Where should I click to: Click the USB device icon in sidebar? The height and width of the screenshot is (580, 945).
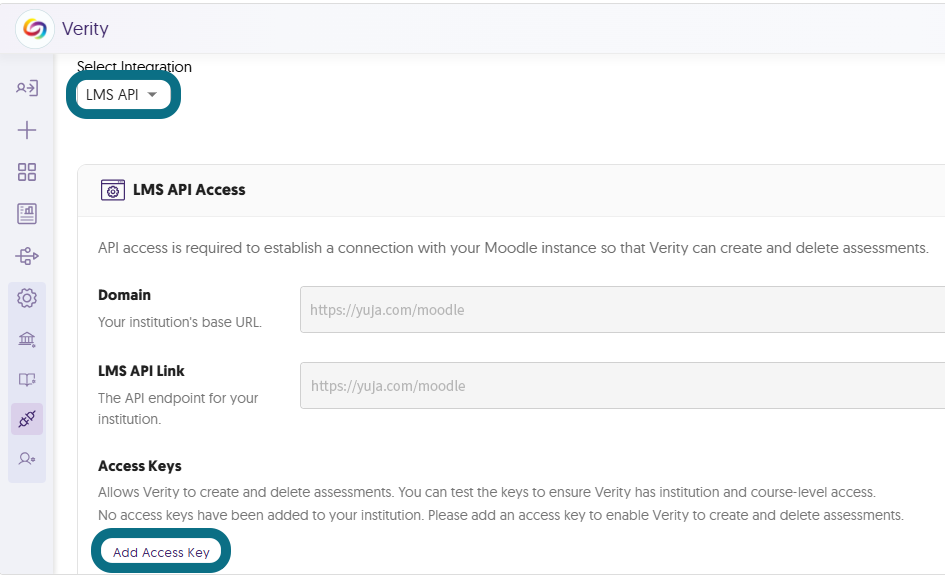pos(27,256)
